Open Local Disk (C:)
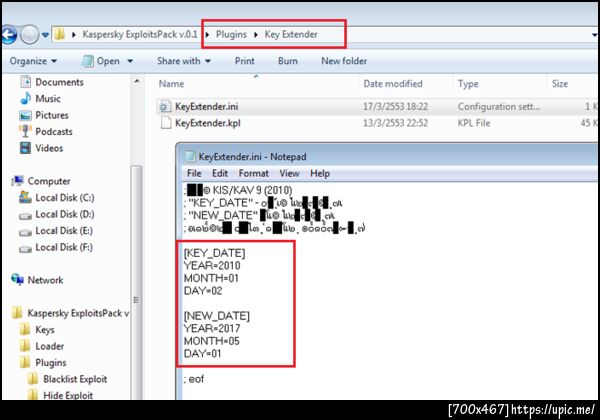Image resolution: width=600 pixels, height=420 pixels. pyautogui.click(x=65, y=198)
